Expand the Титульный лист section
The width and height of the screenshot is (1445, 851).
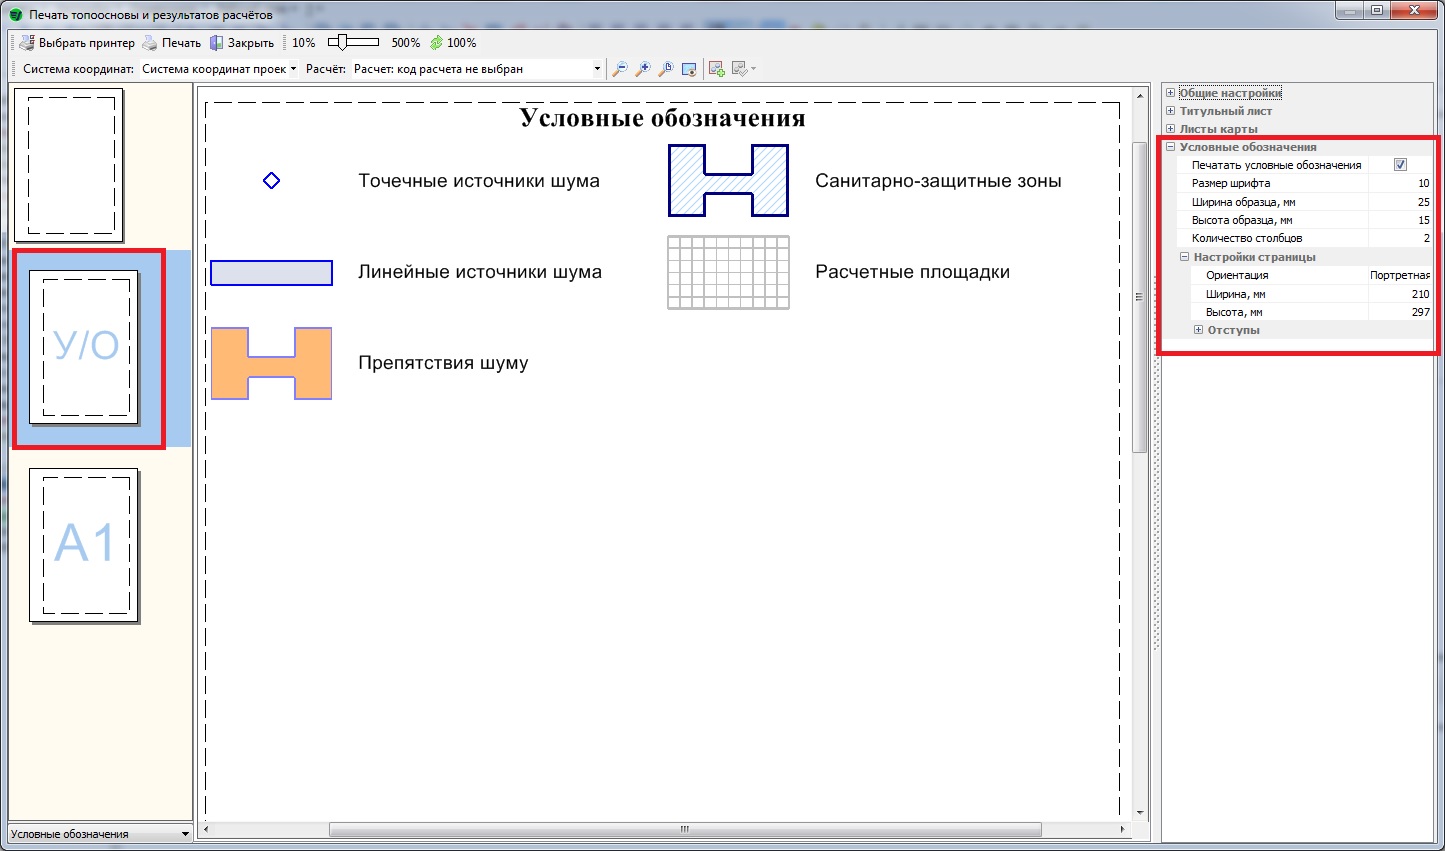click(1170, 111)
